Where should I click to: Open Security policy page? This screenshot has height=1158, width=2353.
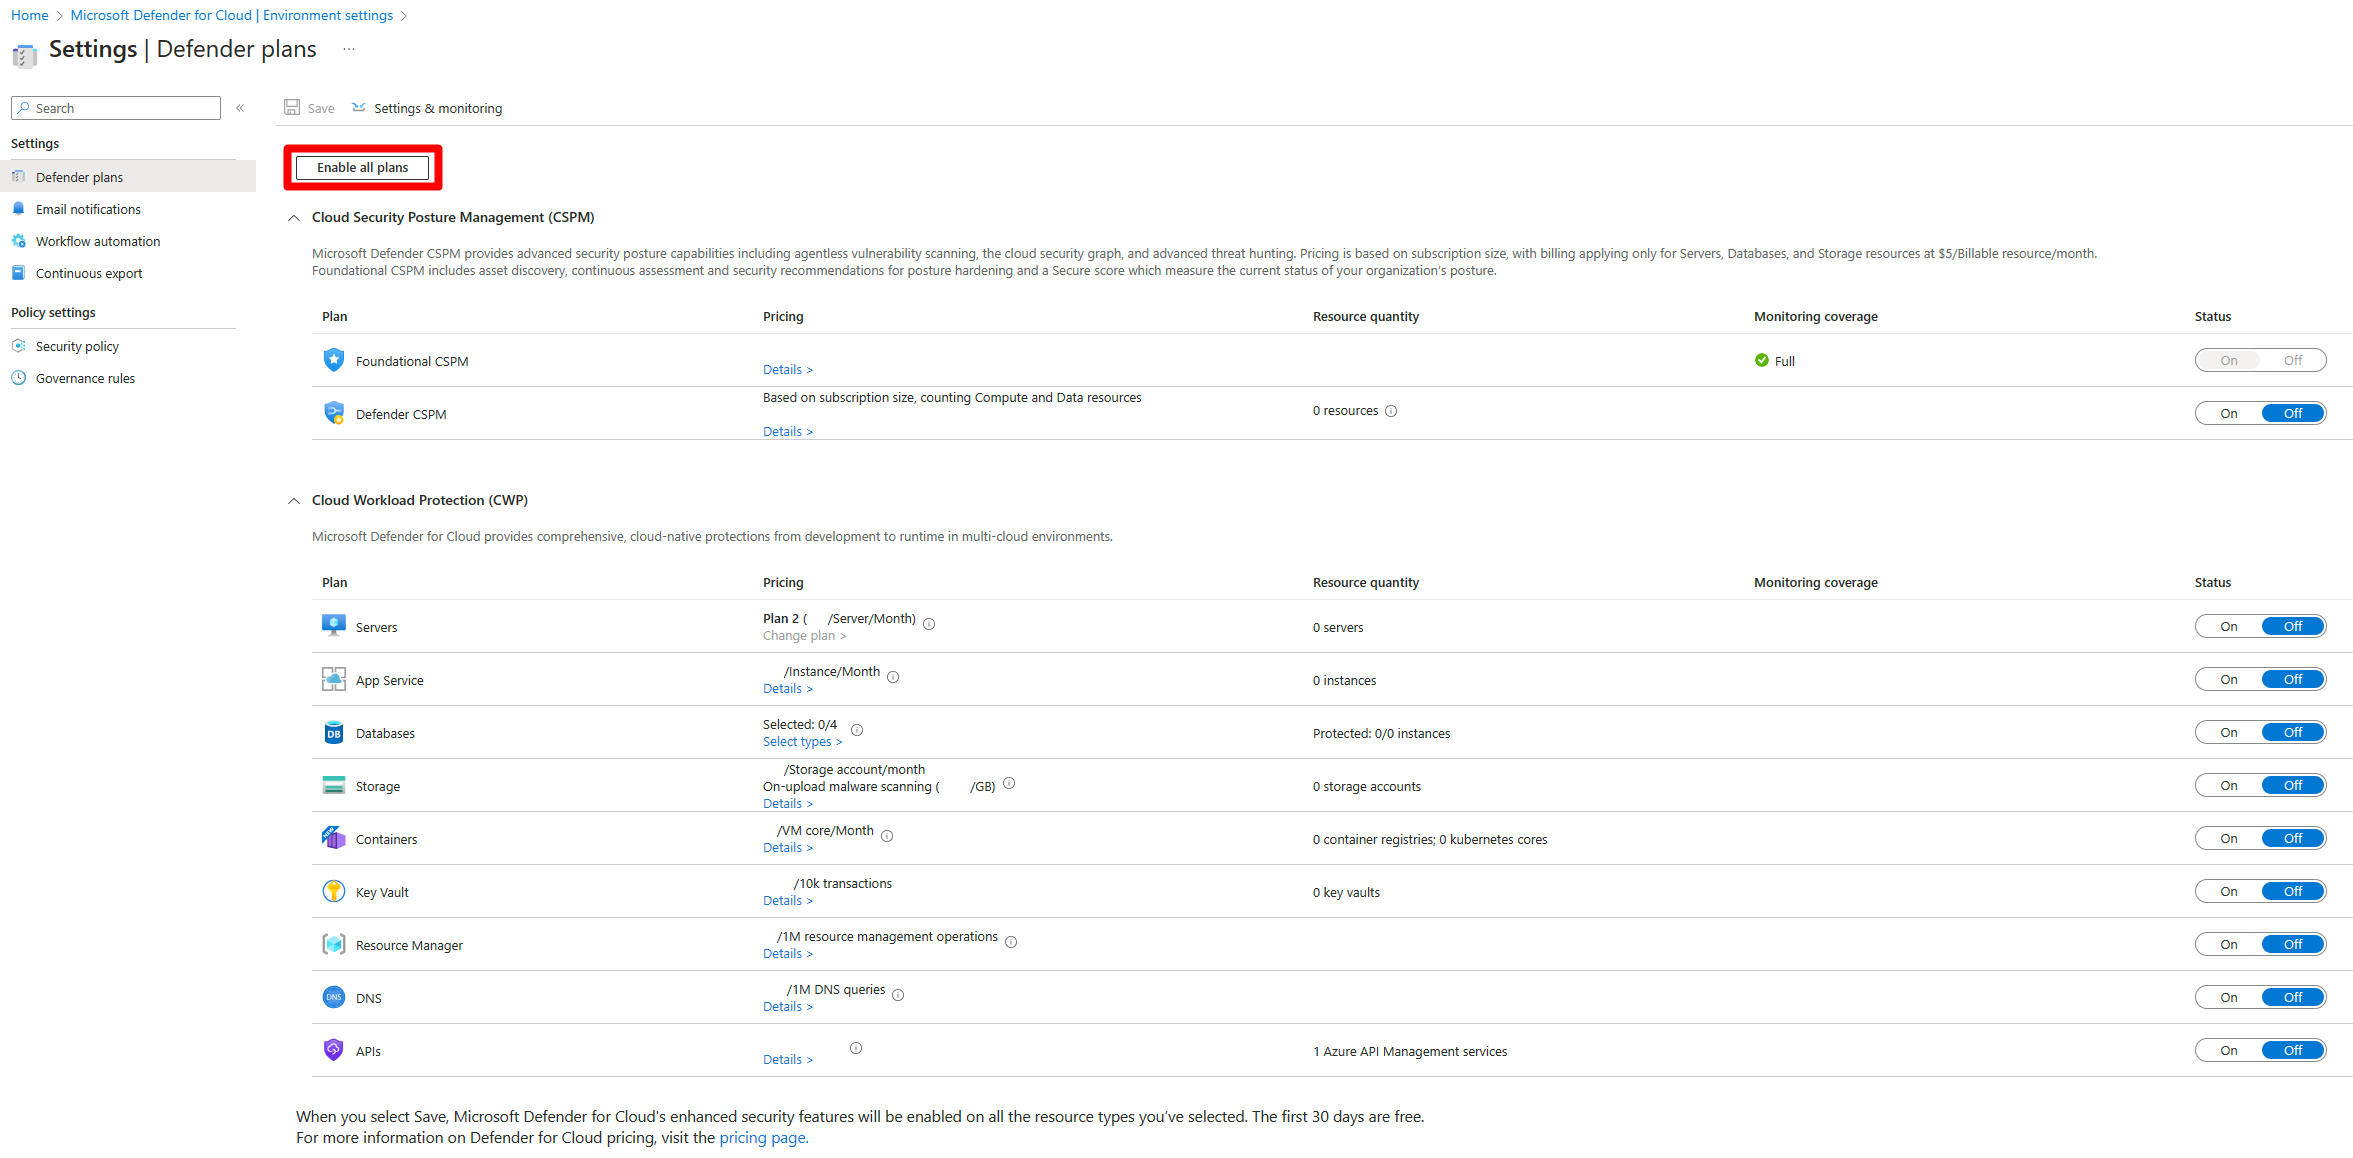click(x=77, y=346)
